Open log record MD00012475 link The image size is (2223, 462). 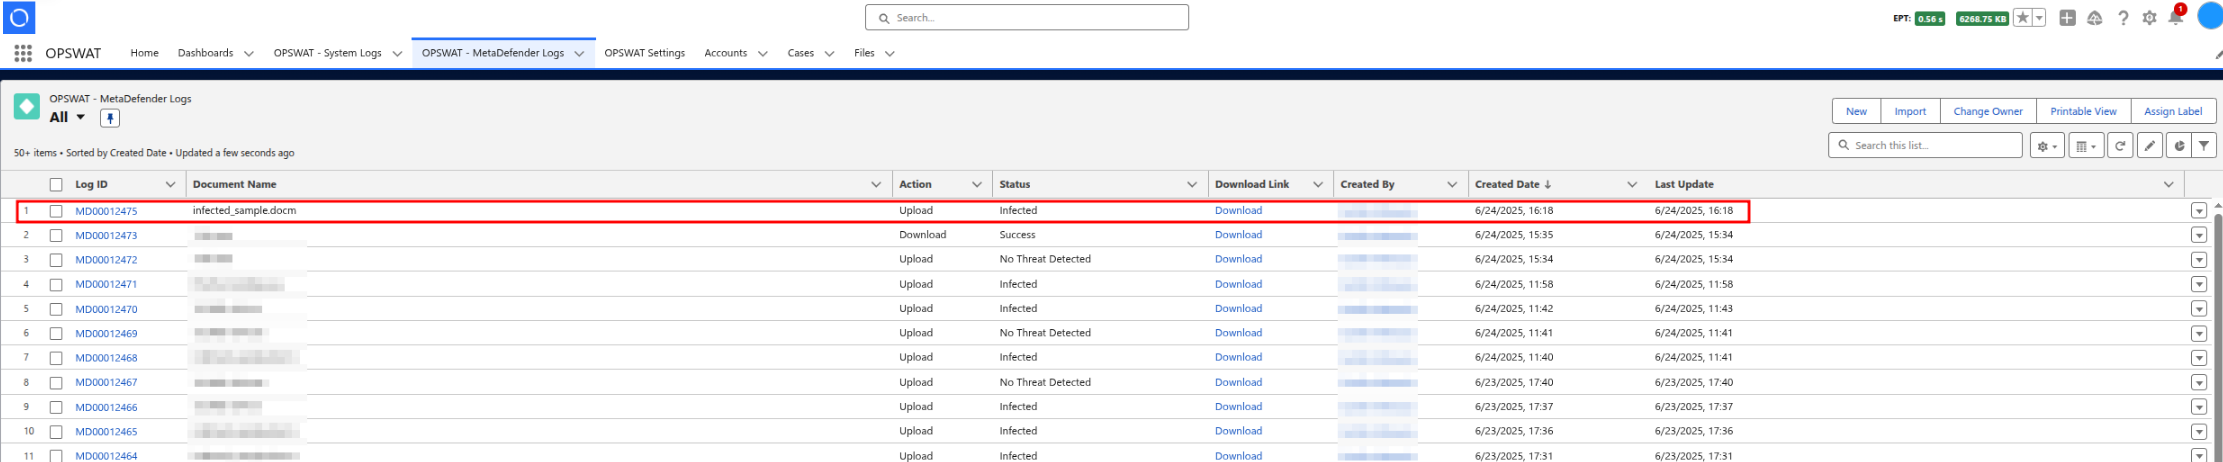(x=106, y=212)
